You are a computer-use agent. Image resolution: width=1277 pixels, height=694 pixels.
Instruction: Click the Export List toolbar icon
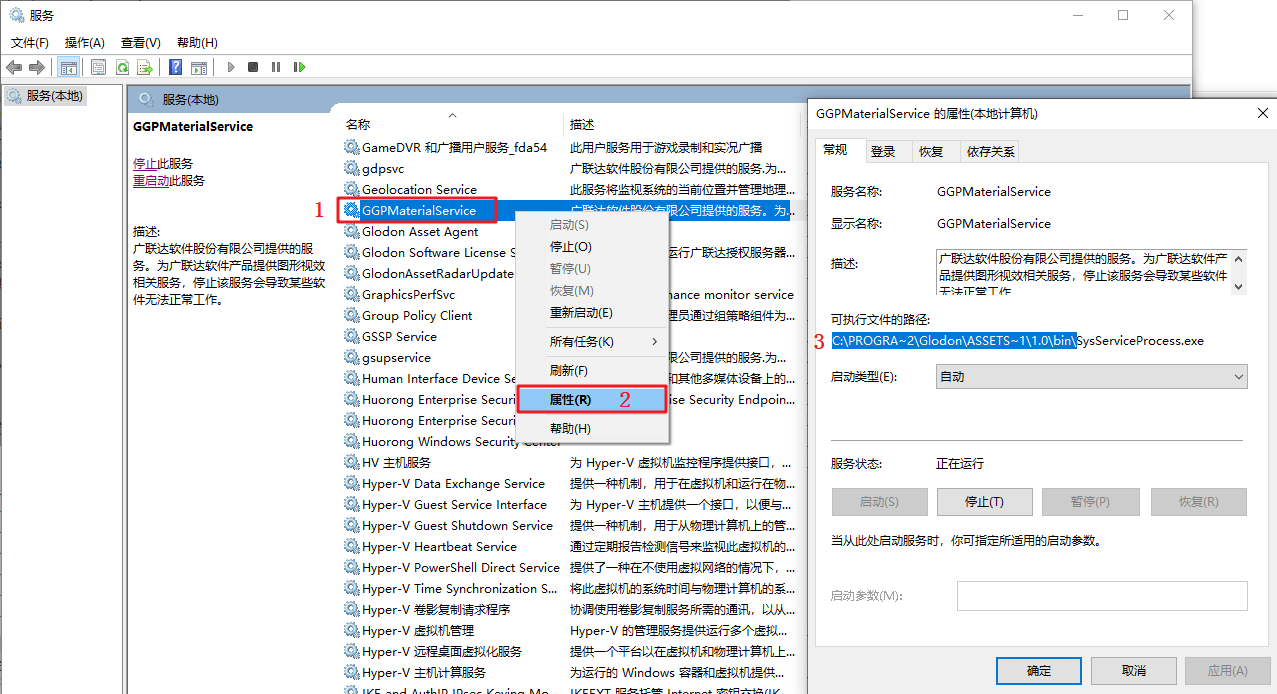pyautogui.click(x=145, y=67)
